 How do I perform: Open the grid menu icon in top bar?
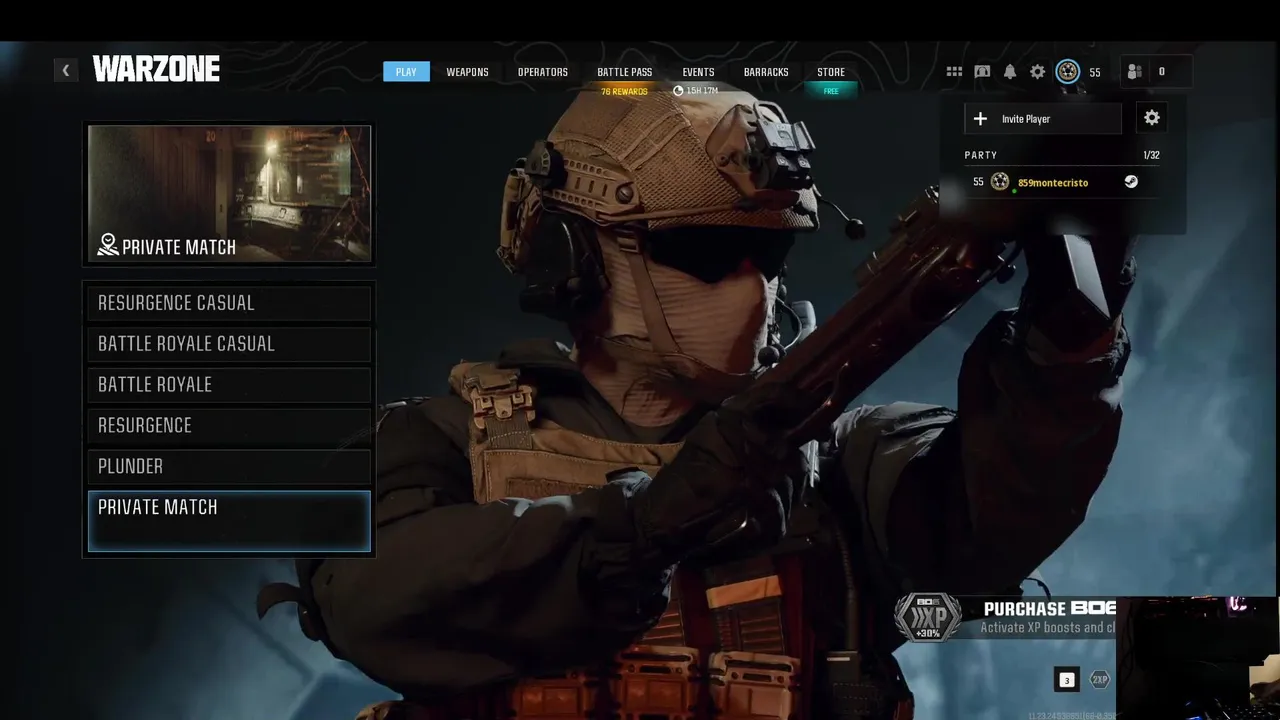pos(954,72)
